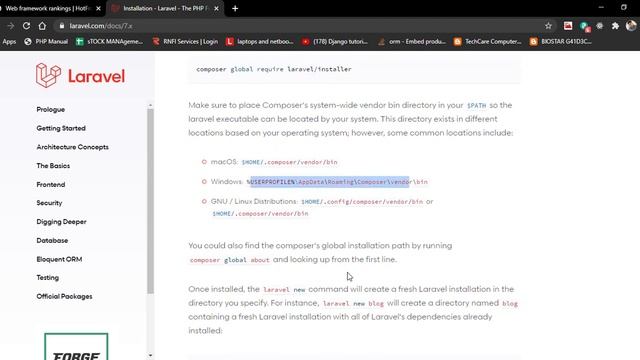Image resolution: width=640 pixels, height=360 pixels.
Task: Click the sidebar scroll down arrow
Action: tap(150, 356)
